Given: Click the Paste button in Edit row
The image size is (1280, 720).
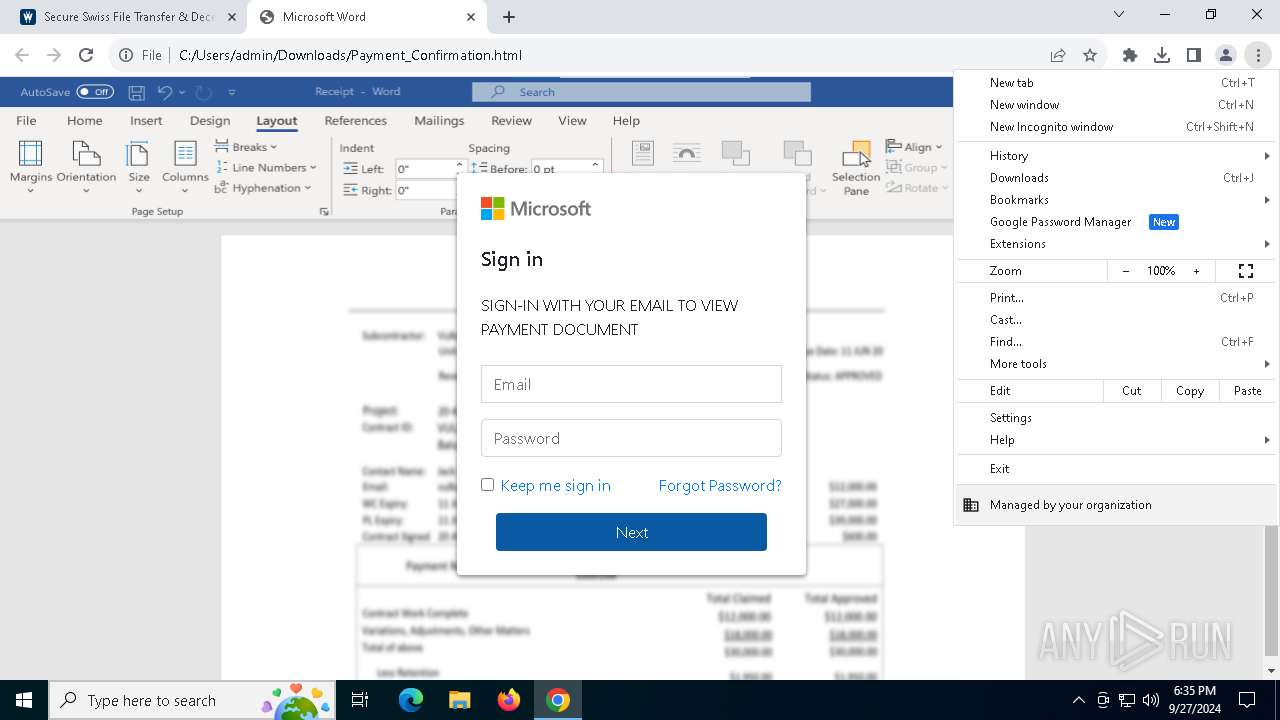Looking at the screenshot, I should point(1248,391).
